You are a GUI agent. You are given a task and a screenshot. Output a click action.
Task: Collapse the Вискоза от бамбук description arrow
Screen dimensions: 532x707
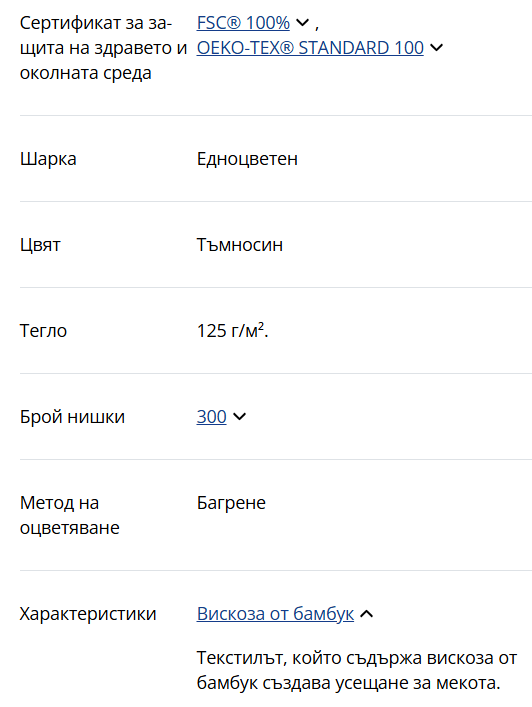(x=367, y=614)
